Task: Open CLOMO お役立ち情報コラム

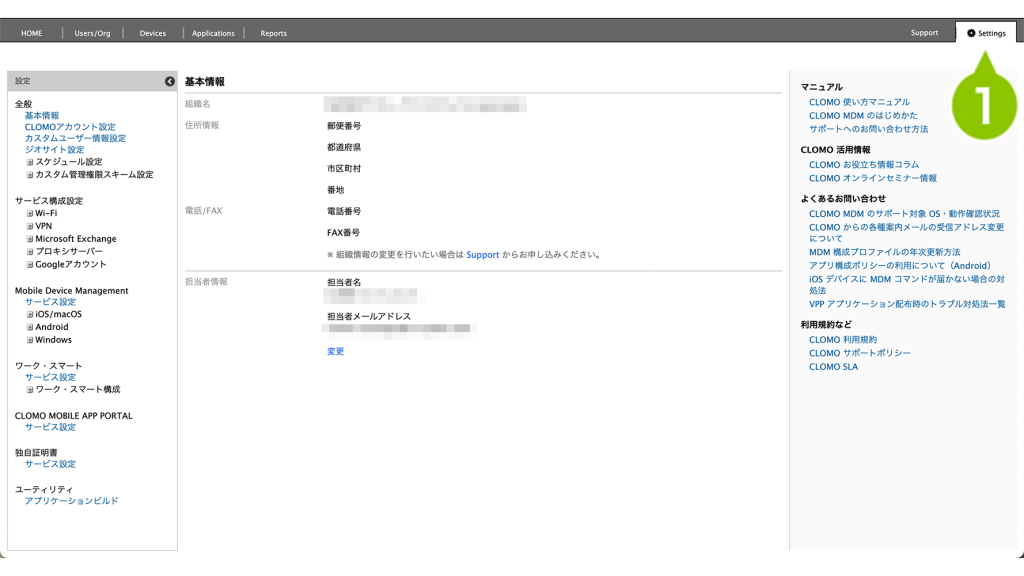Action: (x=864, y=165)
